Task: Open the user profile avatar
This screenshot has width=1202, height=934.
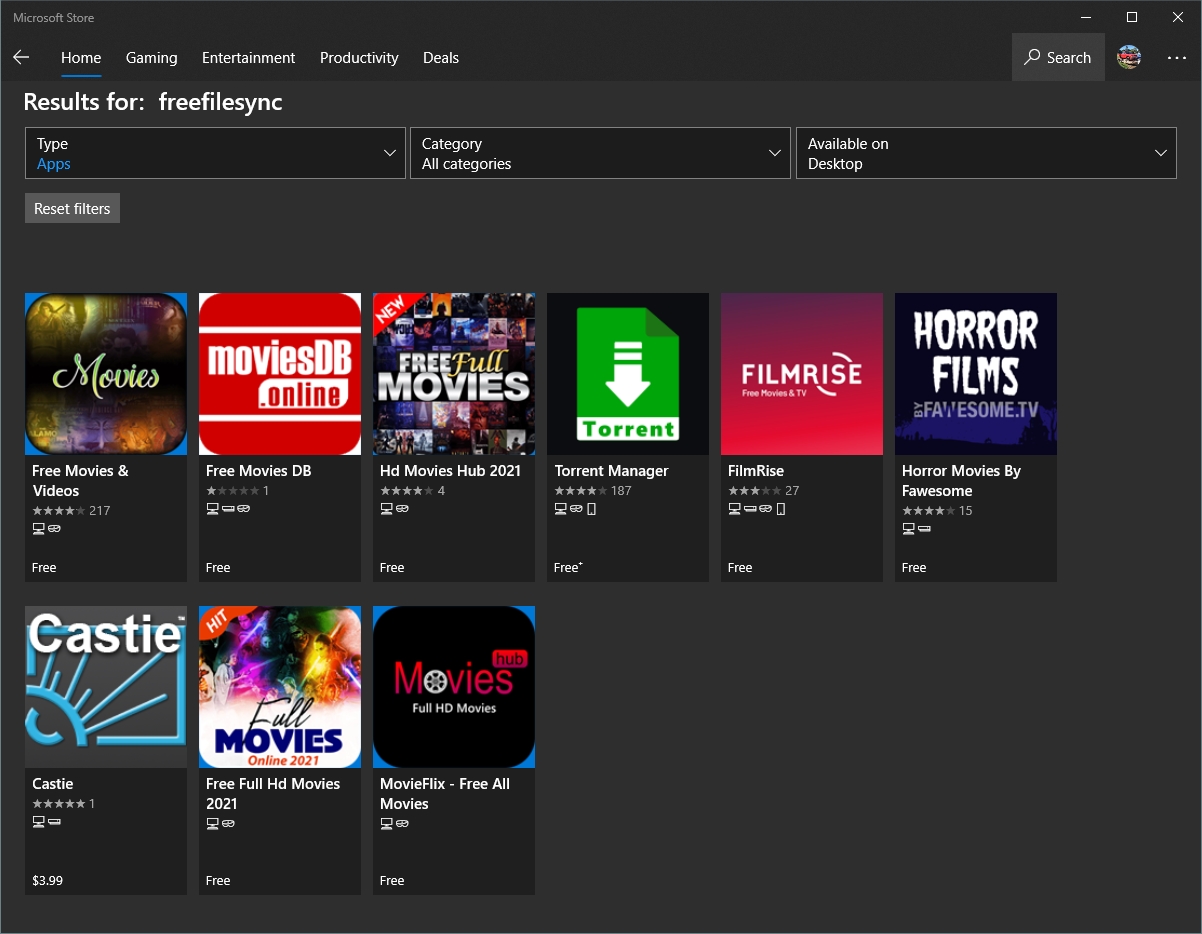Action: click(1129, 57)
